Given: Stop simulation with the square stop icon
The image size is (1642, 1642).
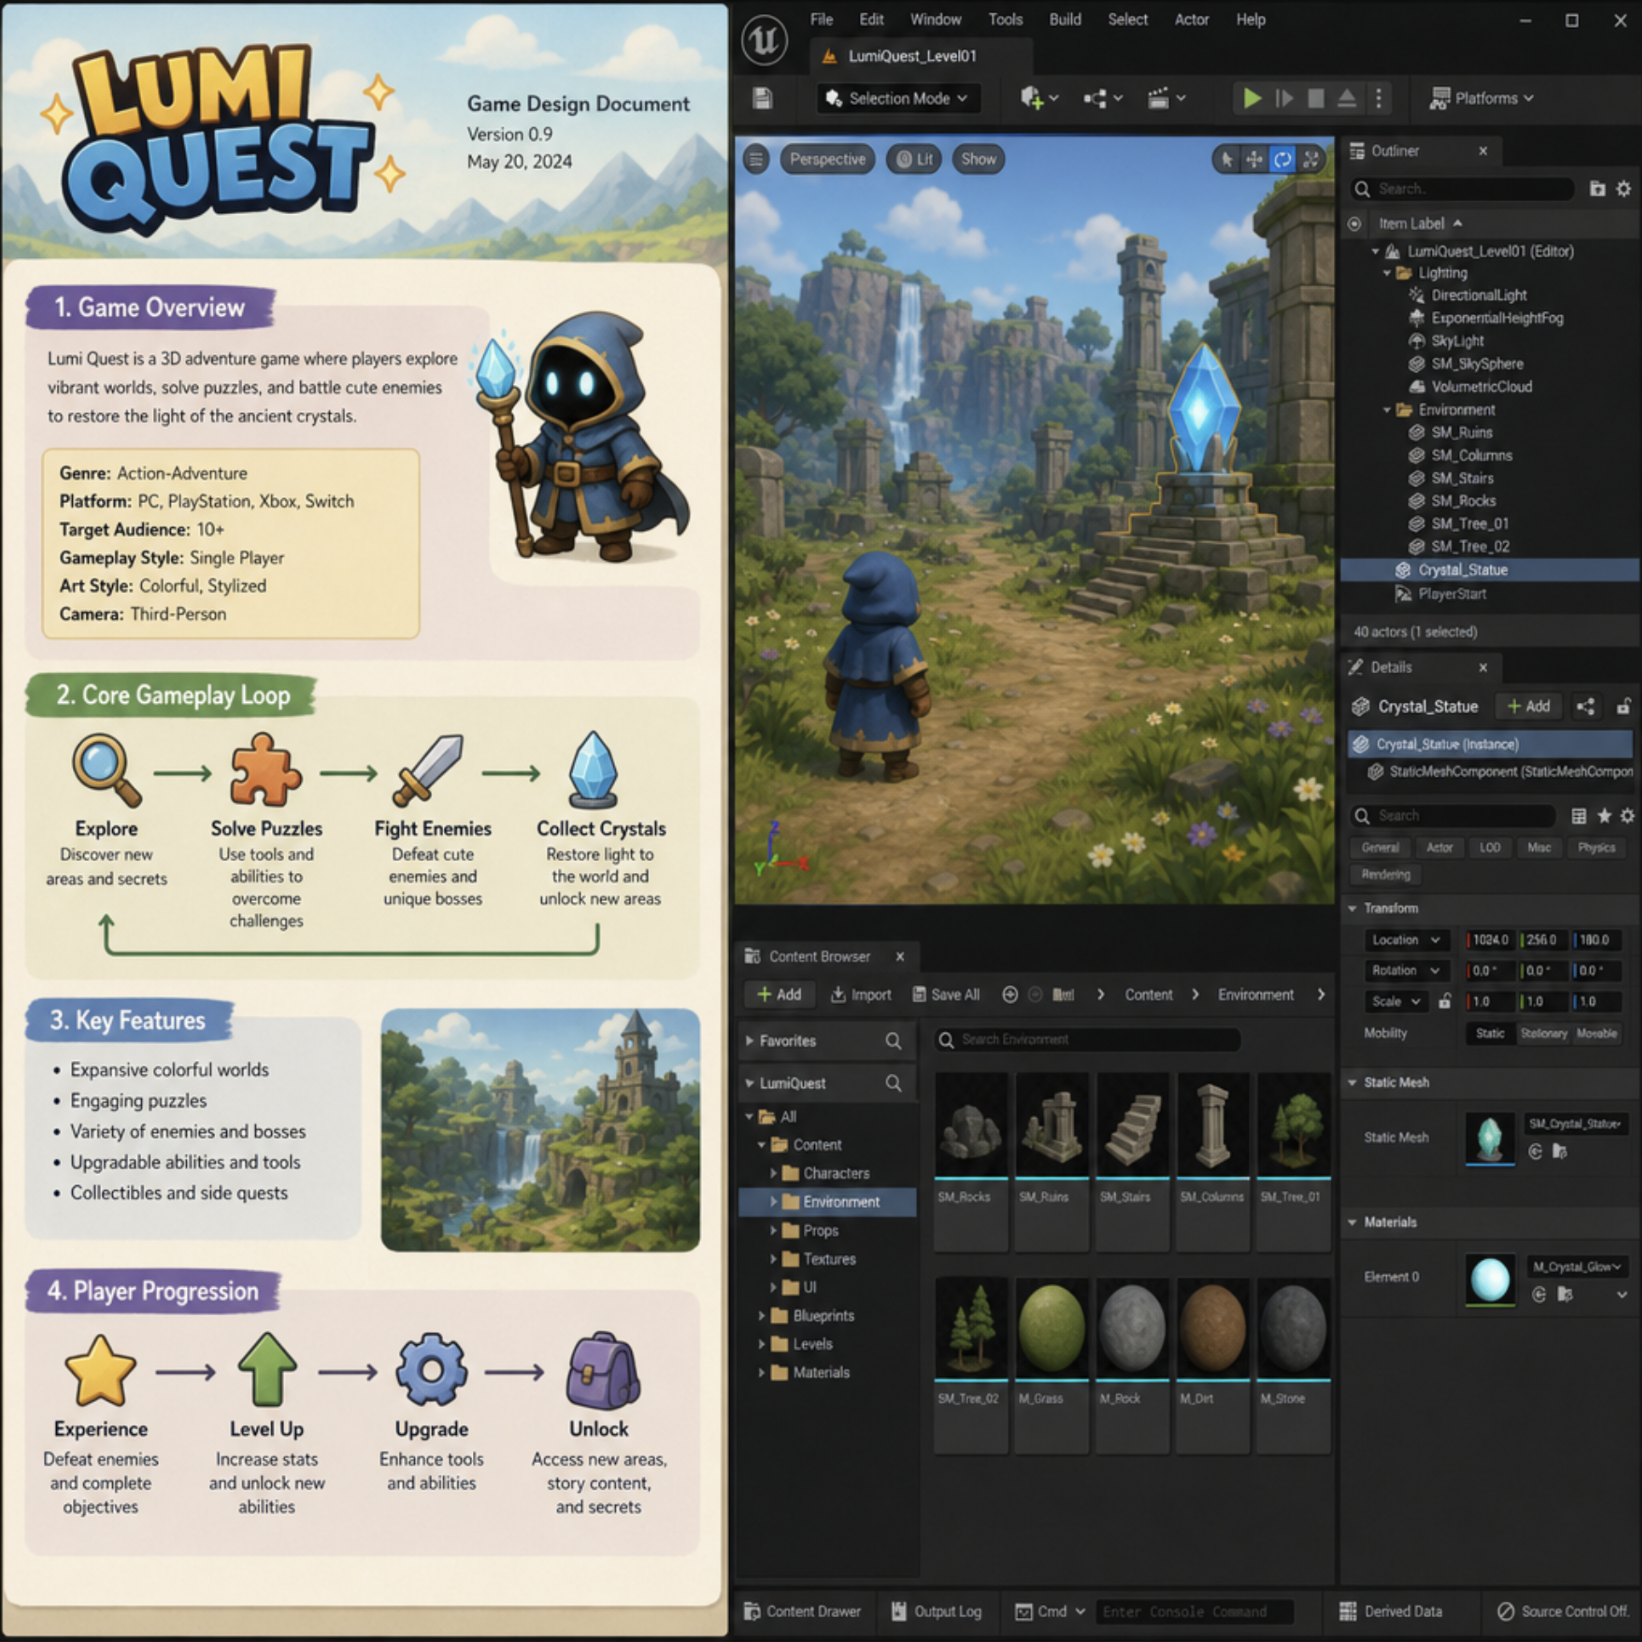Looking at the screenshot, I should 1316,98.
